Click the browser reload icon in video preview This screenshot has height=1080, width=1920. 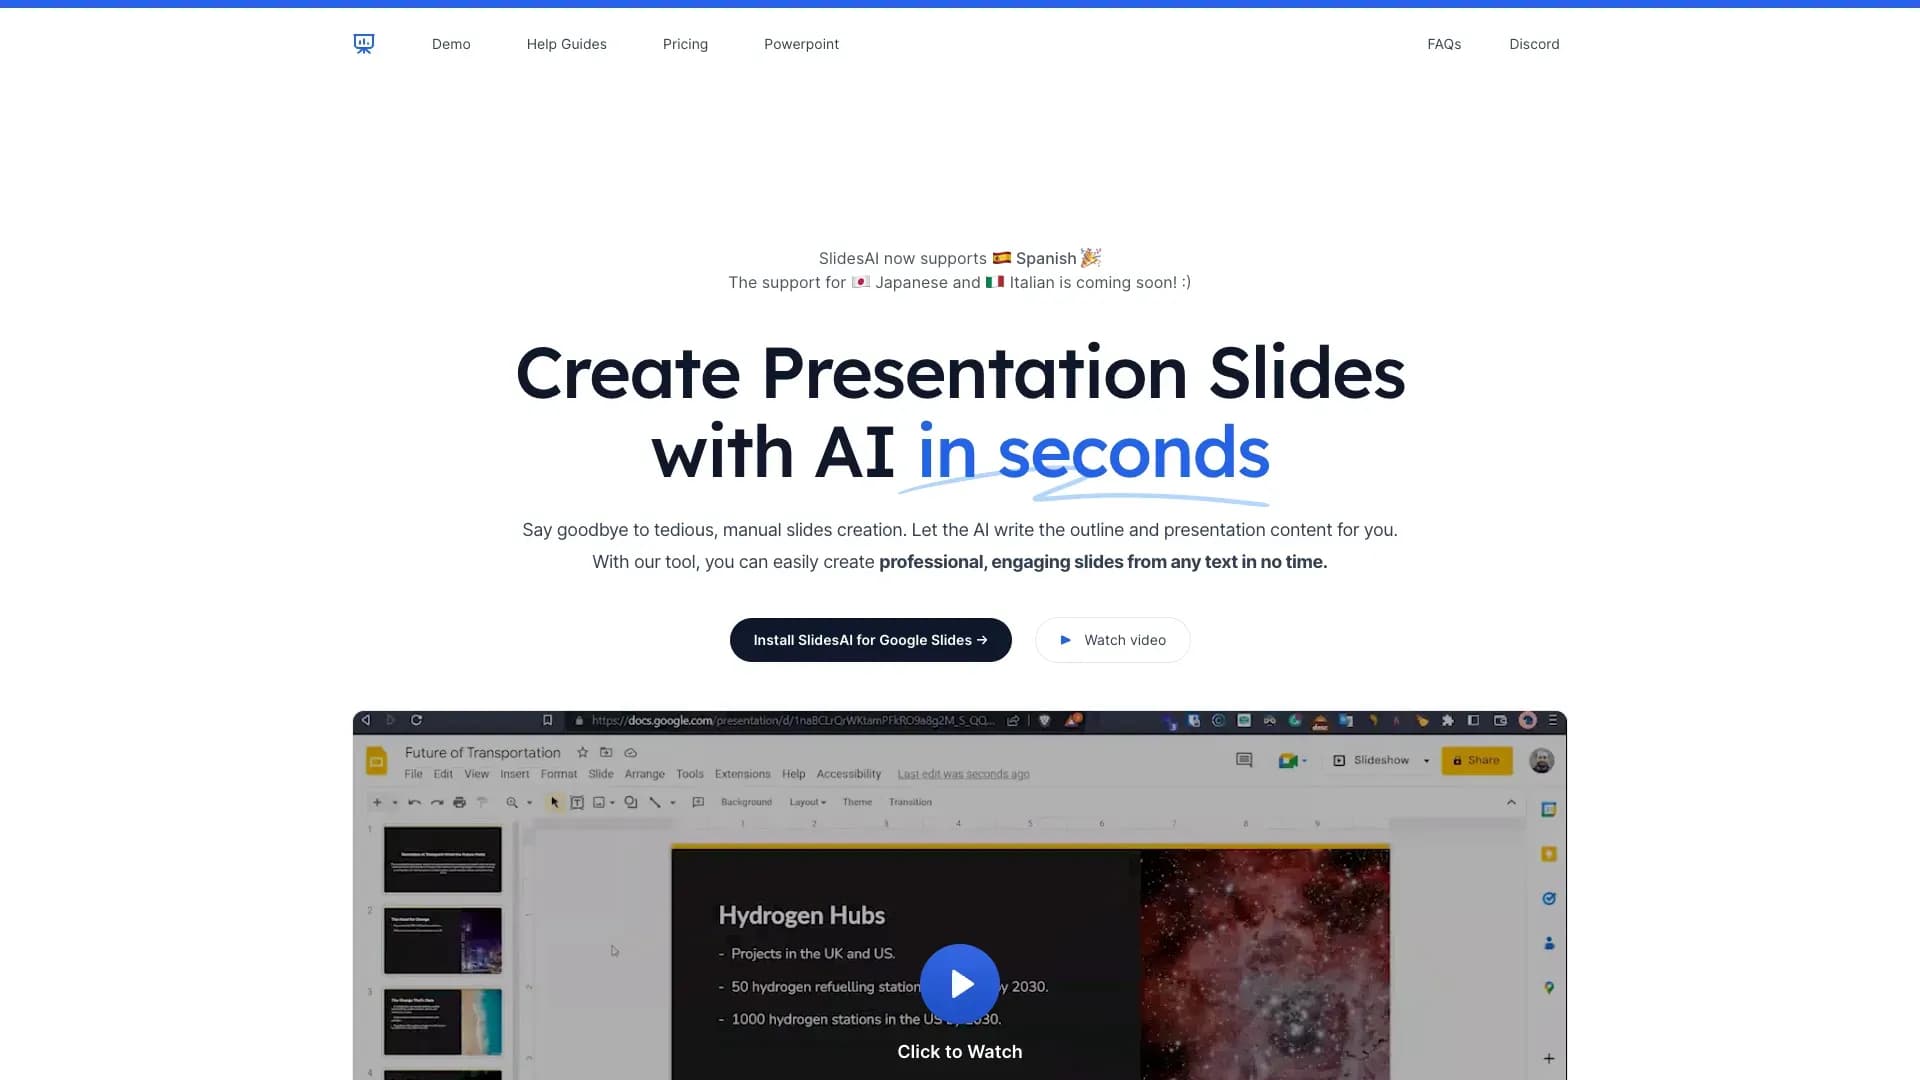click(416, 720)
